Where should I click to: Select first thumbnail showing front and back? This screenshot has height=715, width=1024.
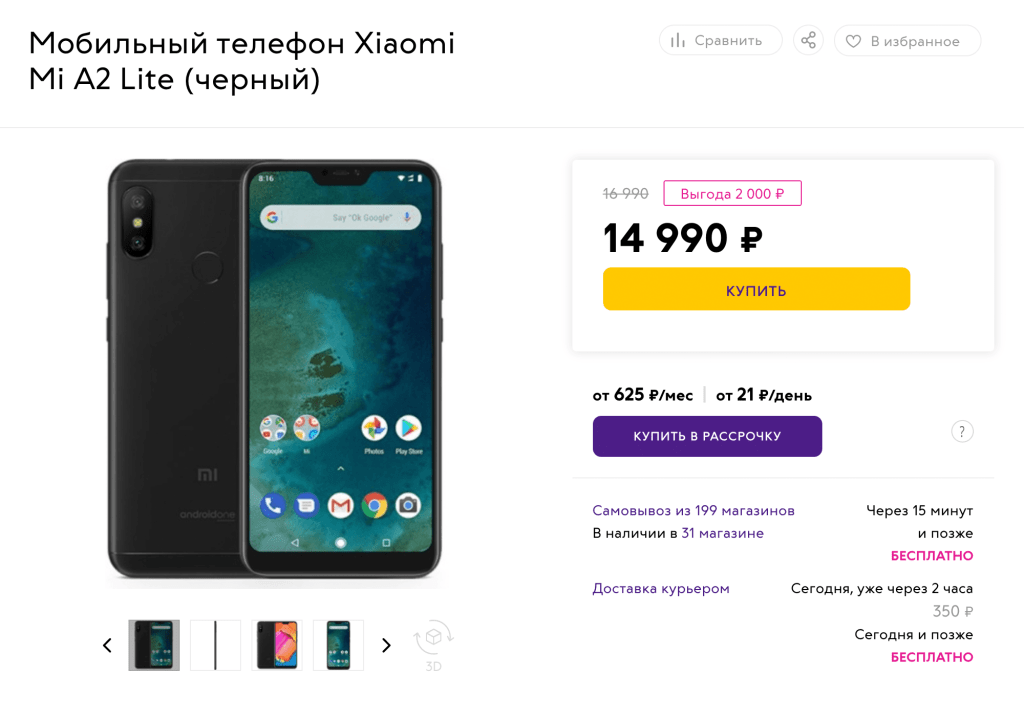154,645
